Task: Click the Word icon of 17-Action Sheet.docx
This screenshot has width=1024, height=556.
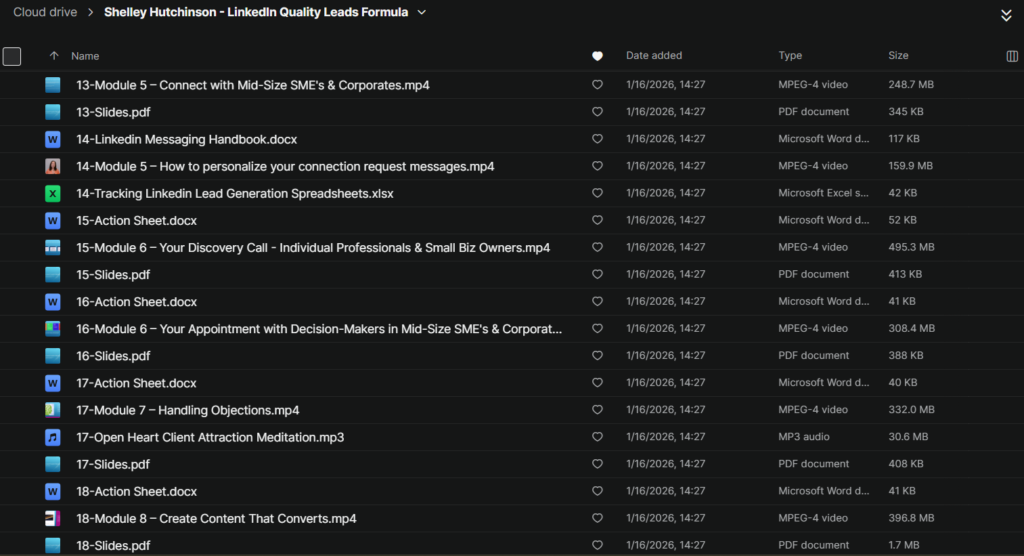Action: coord(53,383)
